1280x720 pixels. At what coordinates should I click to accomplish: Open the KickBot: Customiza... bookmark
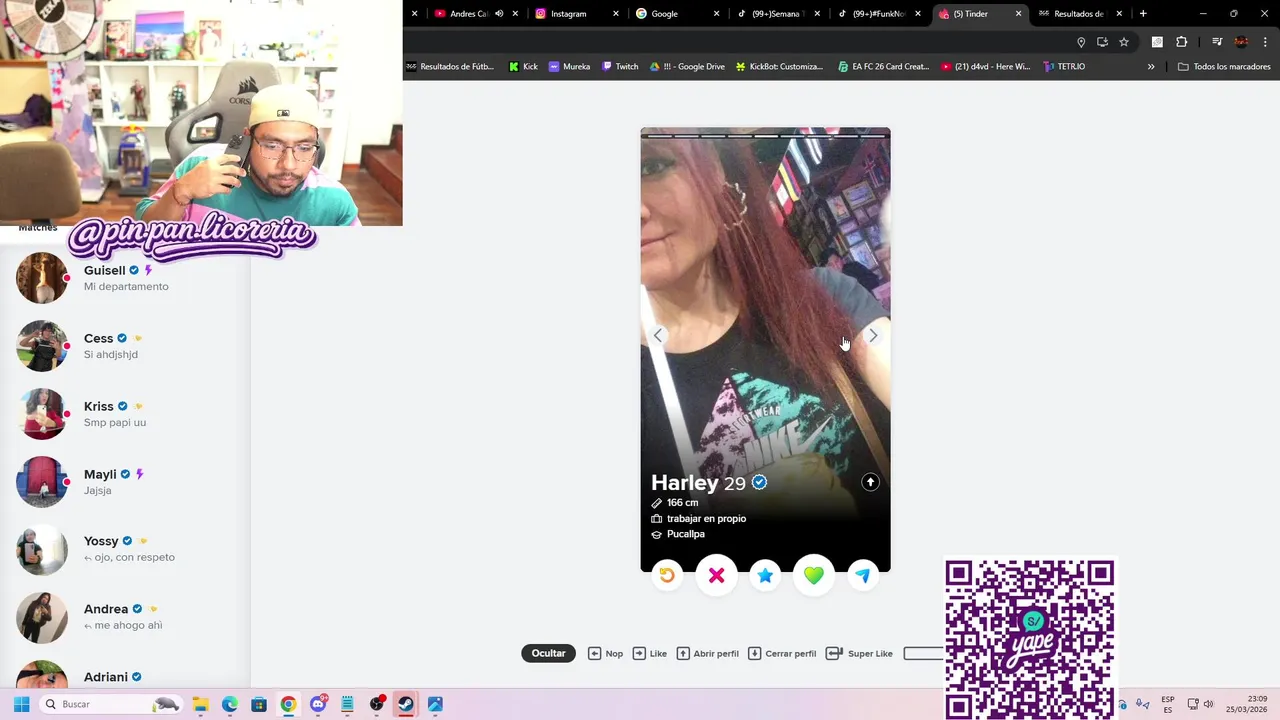[x=779, y=67]
